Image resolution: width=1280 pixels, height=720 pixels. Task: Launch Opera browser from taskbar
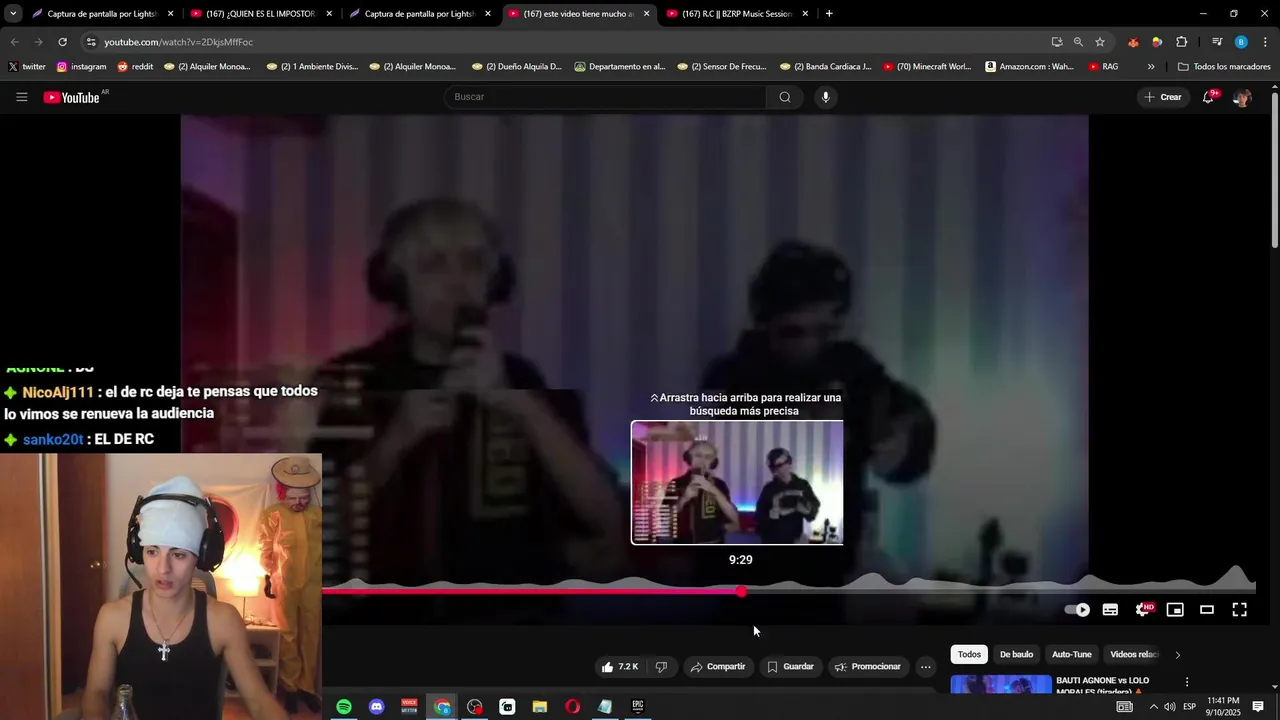tap(572, 707)
